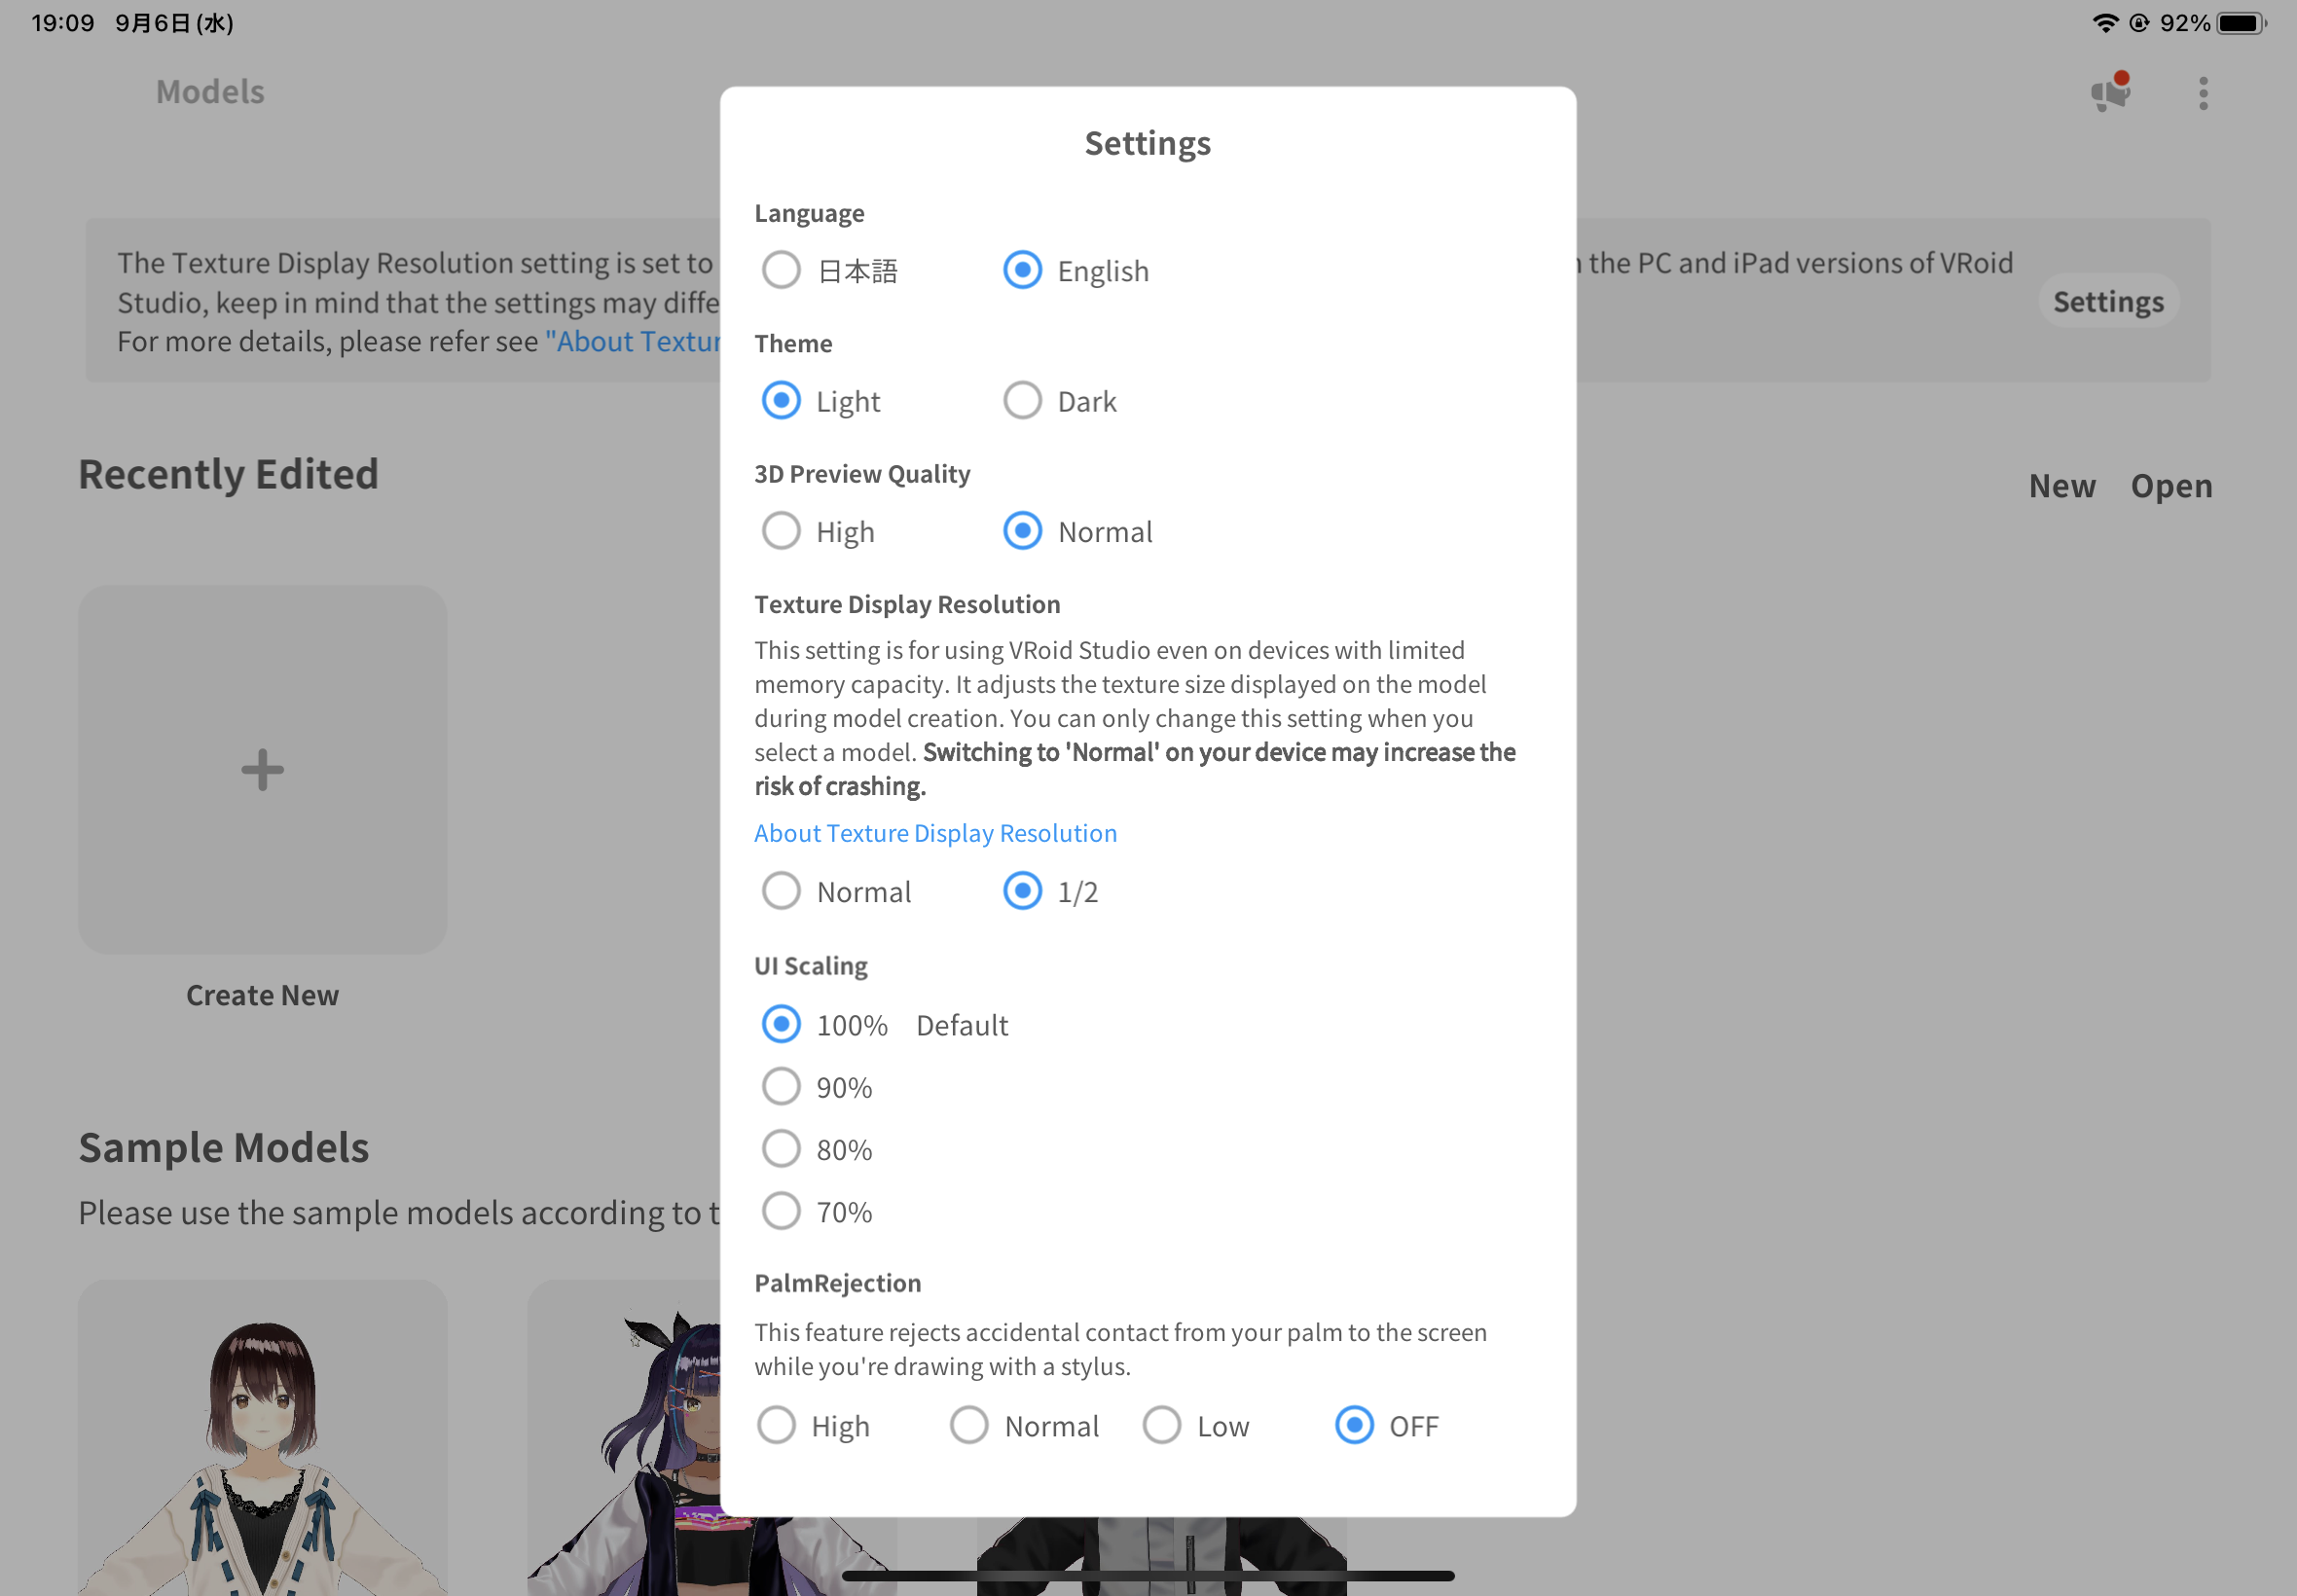Switch theme to Dark
This screenshot has height=1596, width=2297.
click(x=1022, y=401)
